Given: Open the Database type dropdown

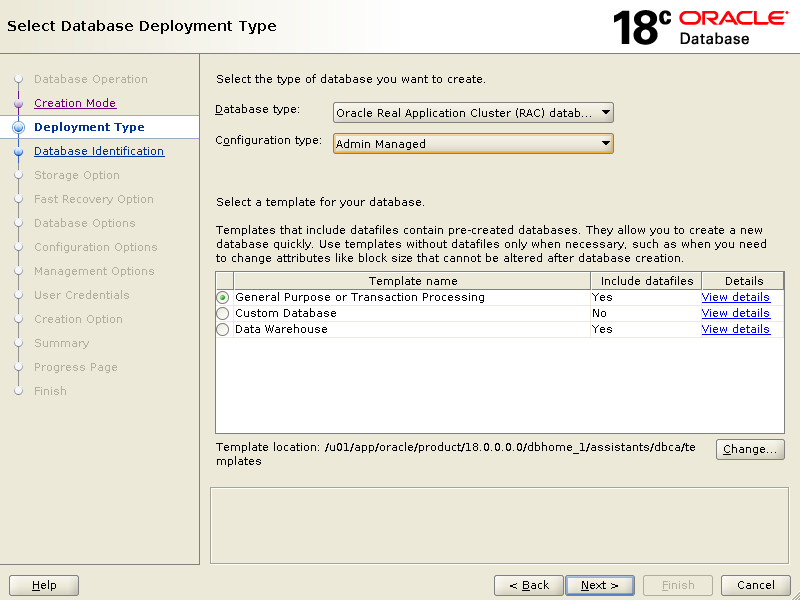Looking at the screenshot, I should point(473,113).
